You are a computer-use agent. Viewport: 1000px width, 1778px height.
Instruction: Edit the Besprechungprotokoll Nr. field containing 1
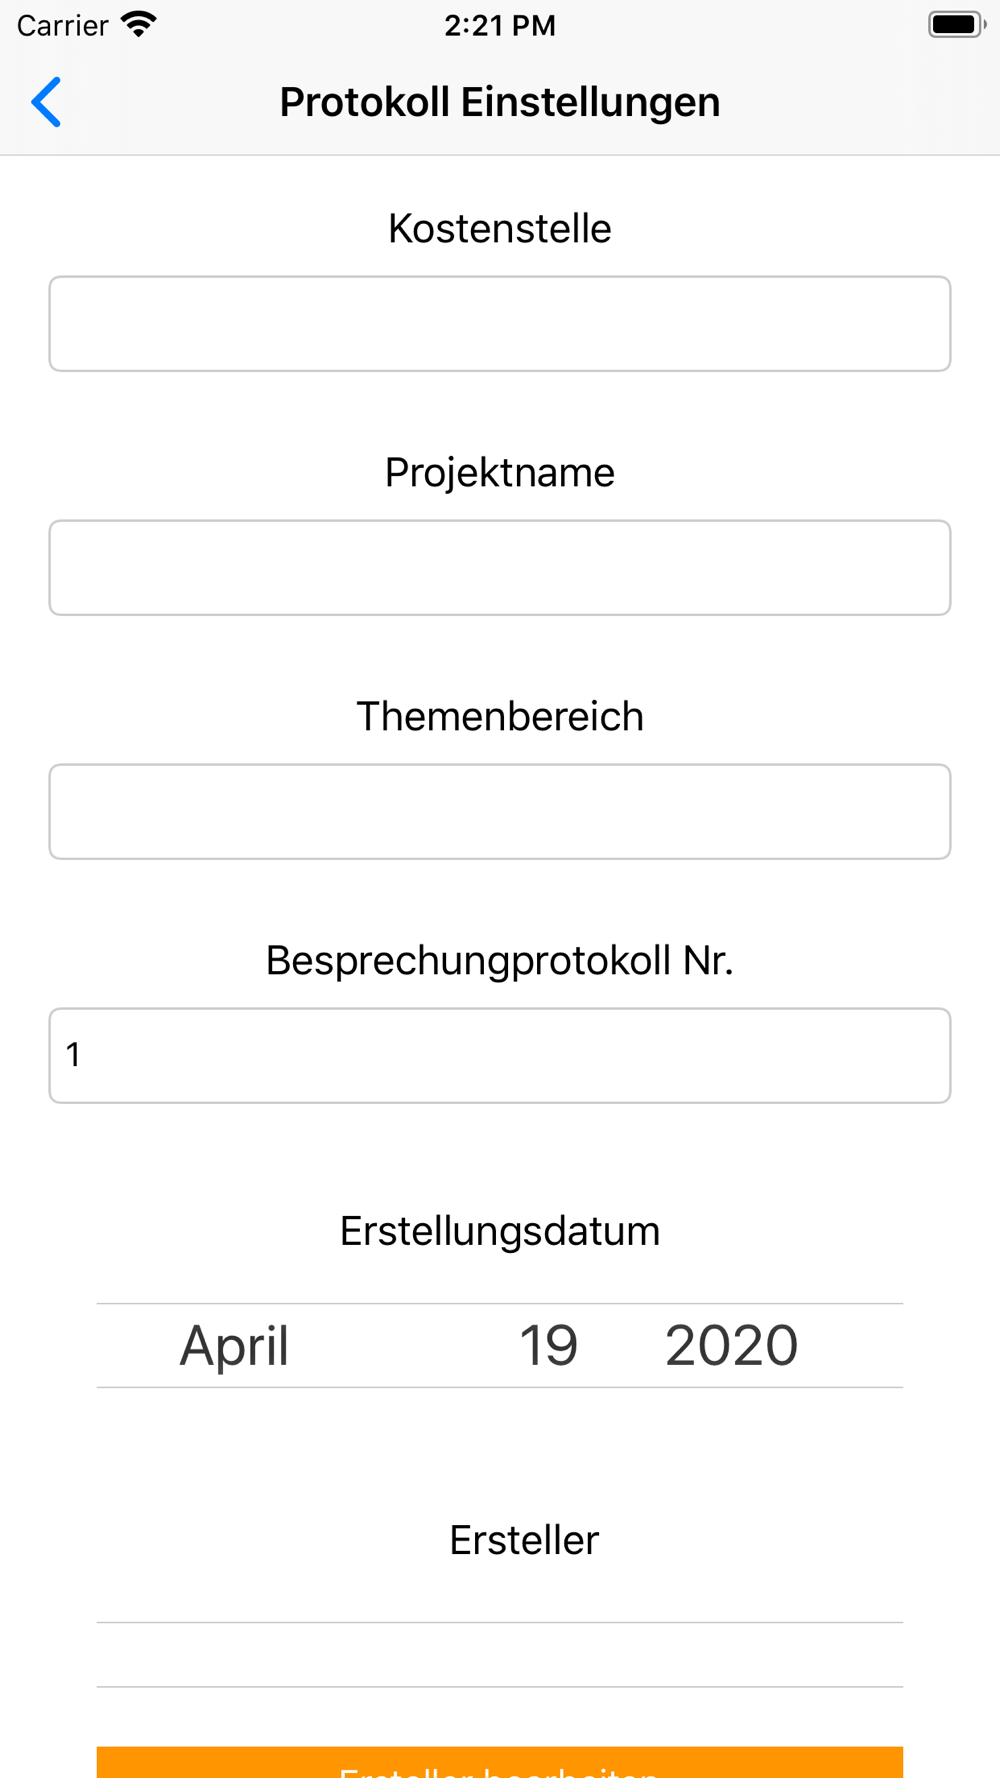(500, 1056)
